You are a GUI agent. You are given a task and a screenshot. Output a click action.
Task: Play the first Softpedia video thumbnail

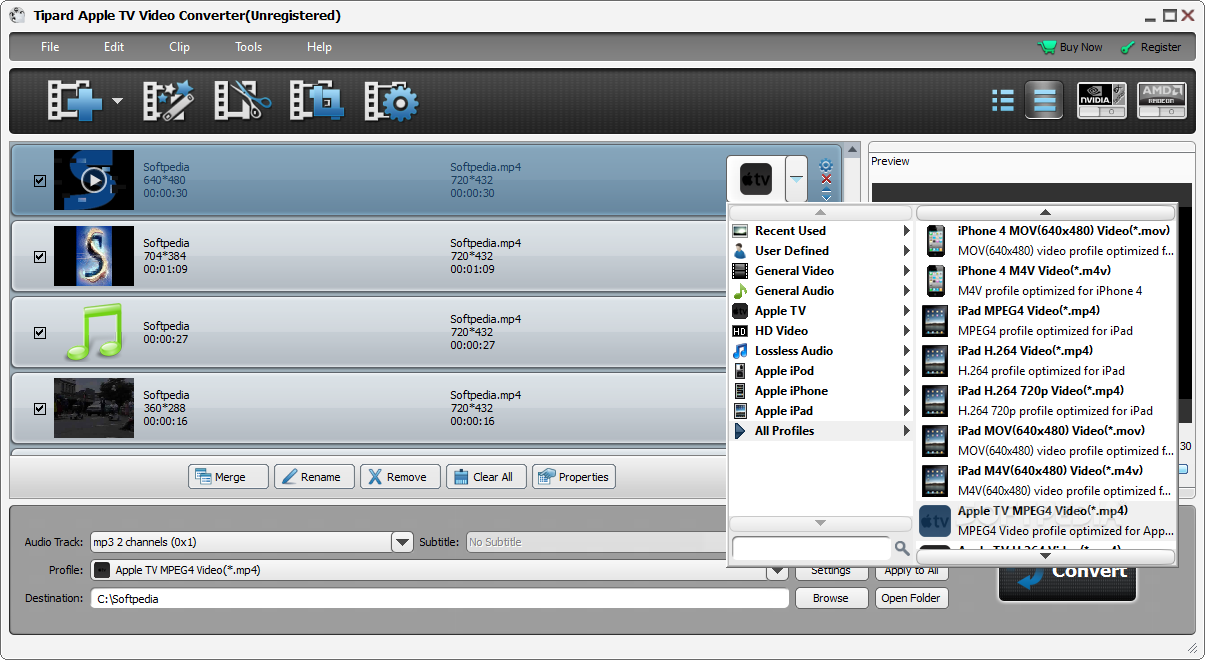coord(93,180)
